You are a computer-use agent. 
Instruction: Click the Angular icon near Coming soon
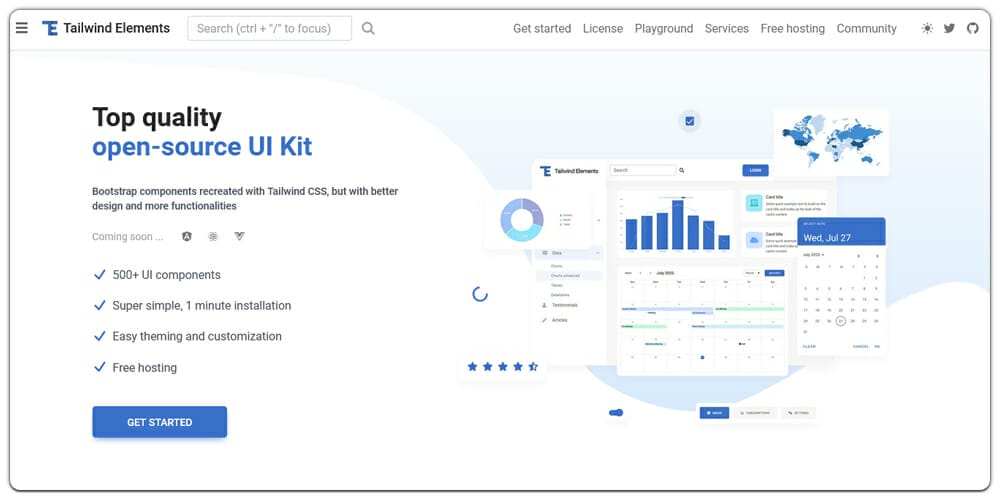pos(186,237)
